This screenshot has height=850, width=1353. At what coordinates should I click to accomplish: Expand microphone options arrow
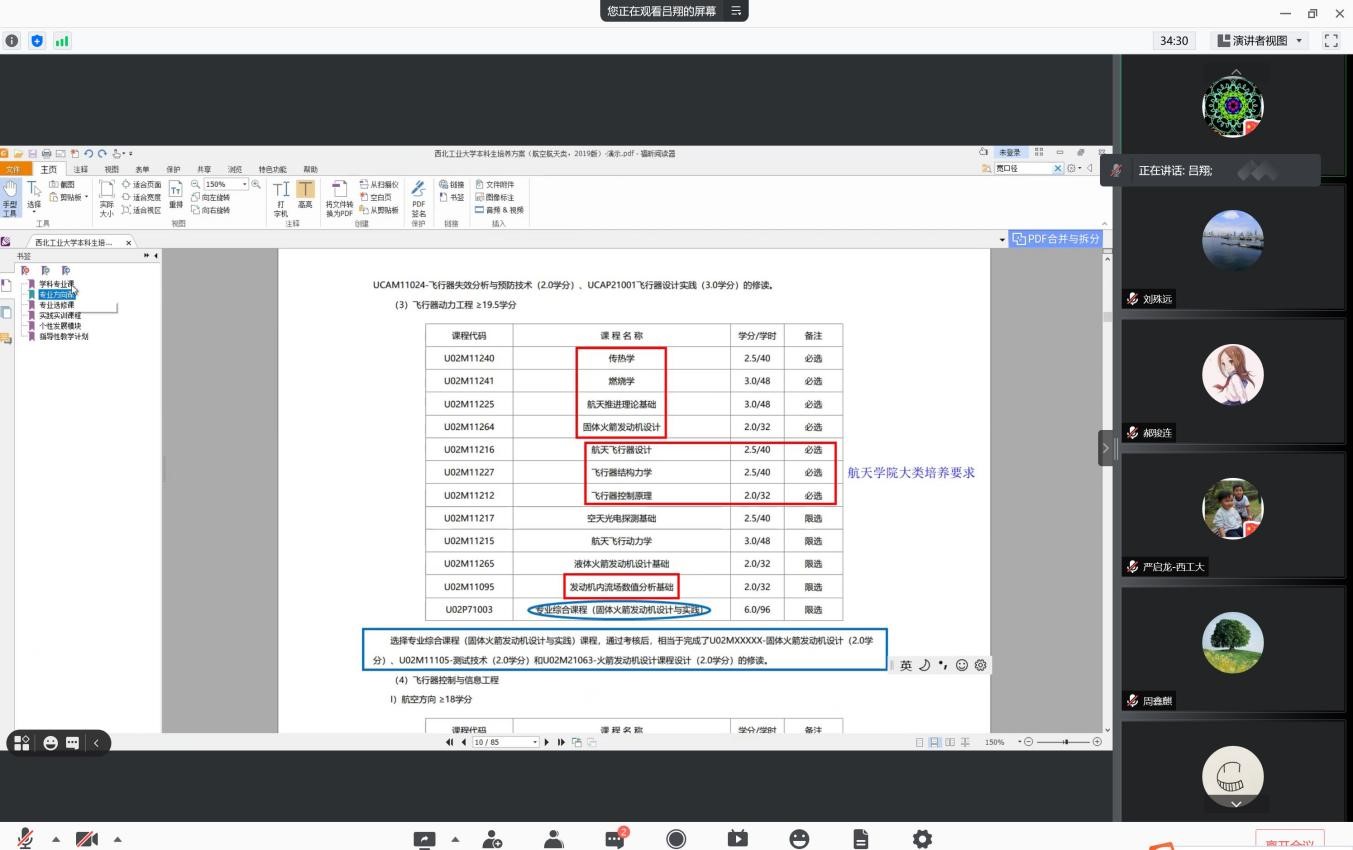[56, 839]
